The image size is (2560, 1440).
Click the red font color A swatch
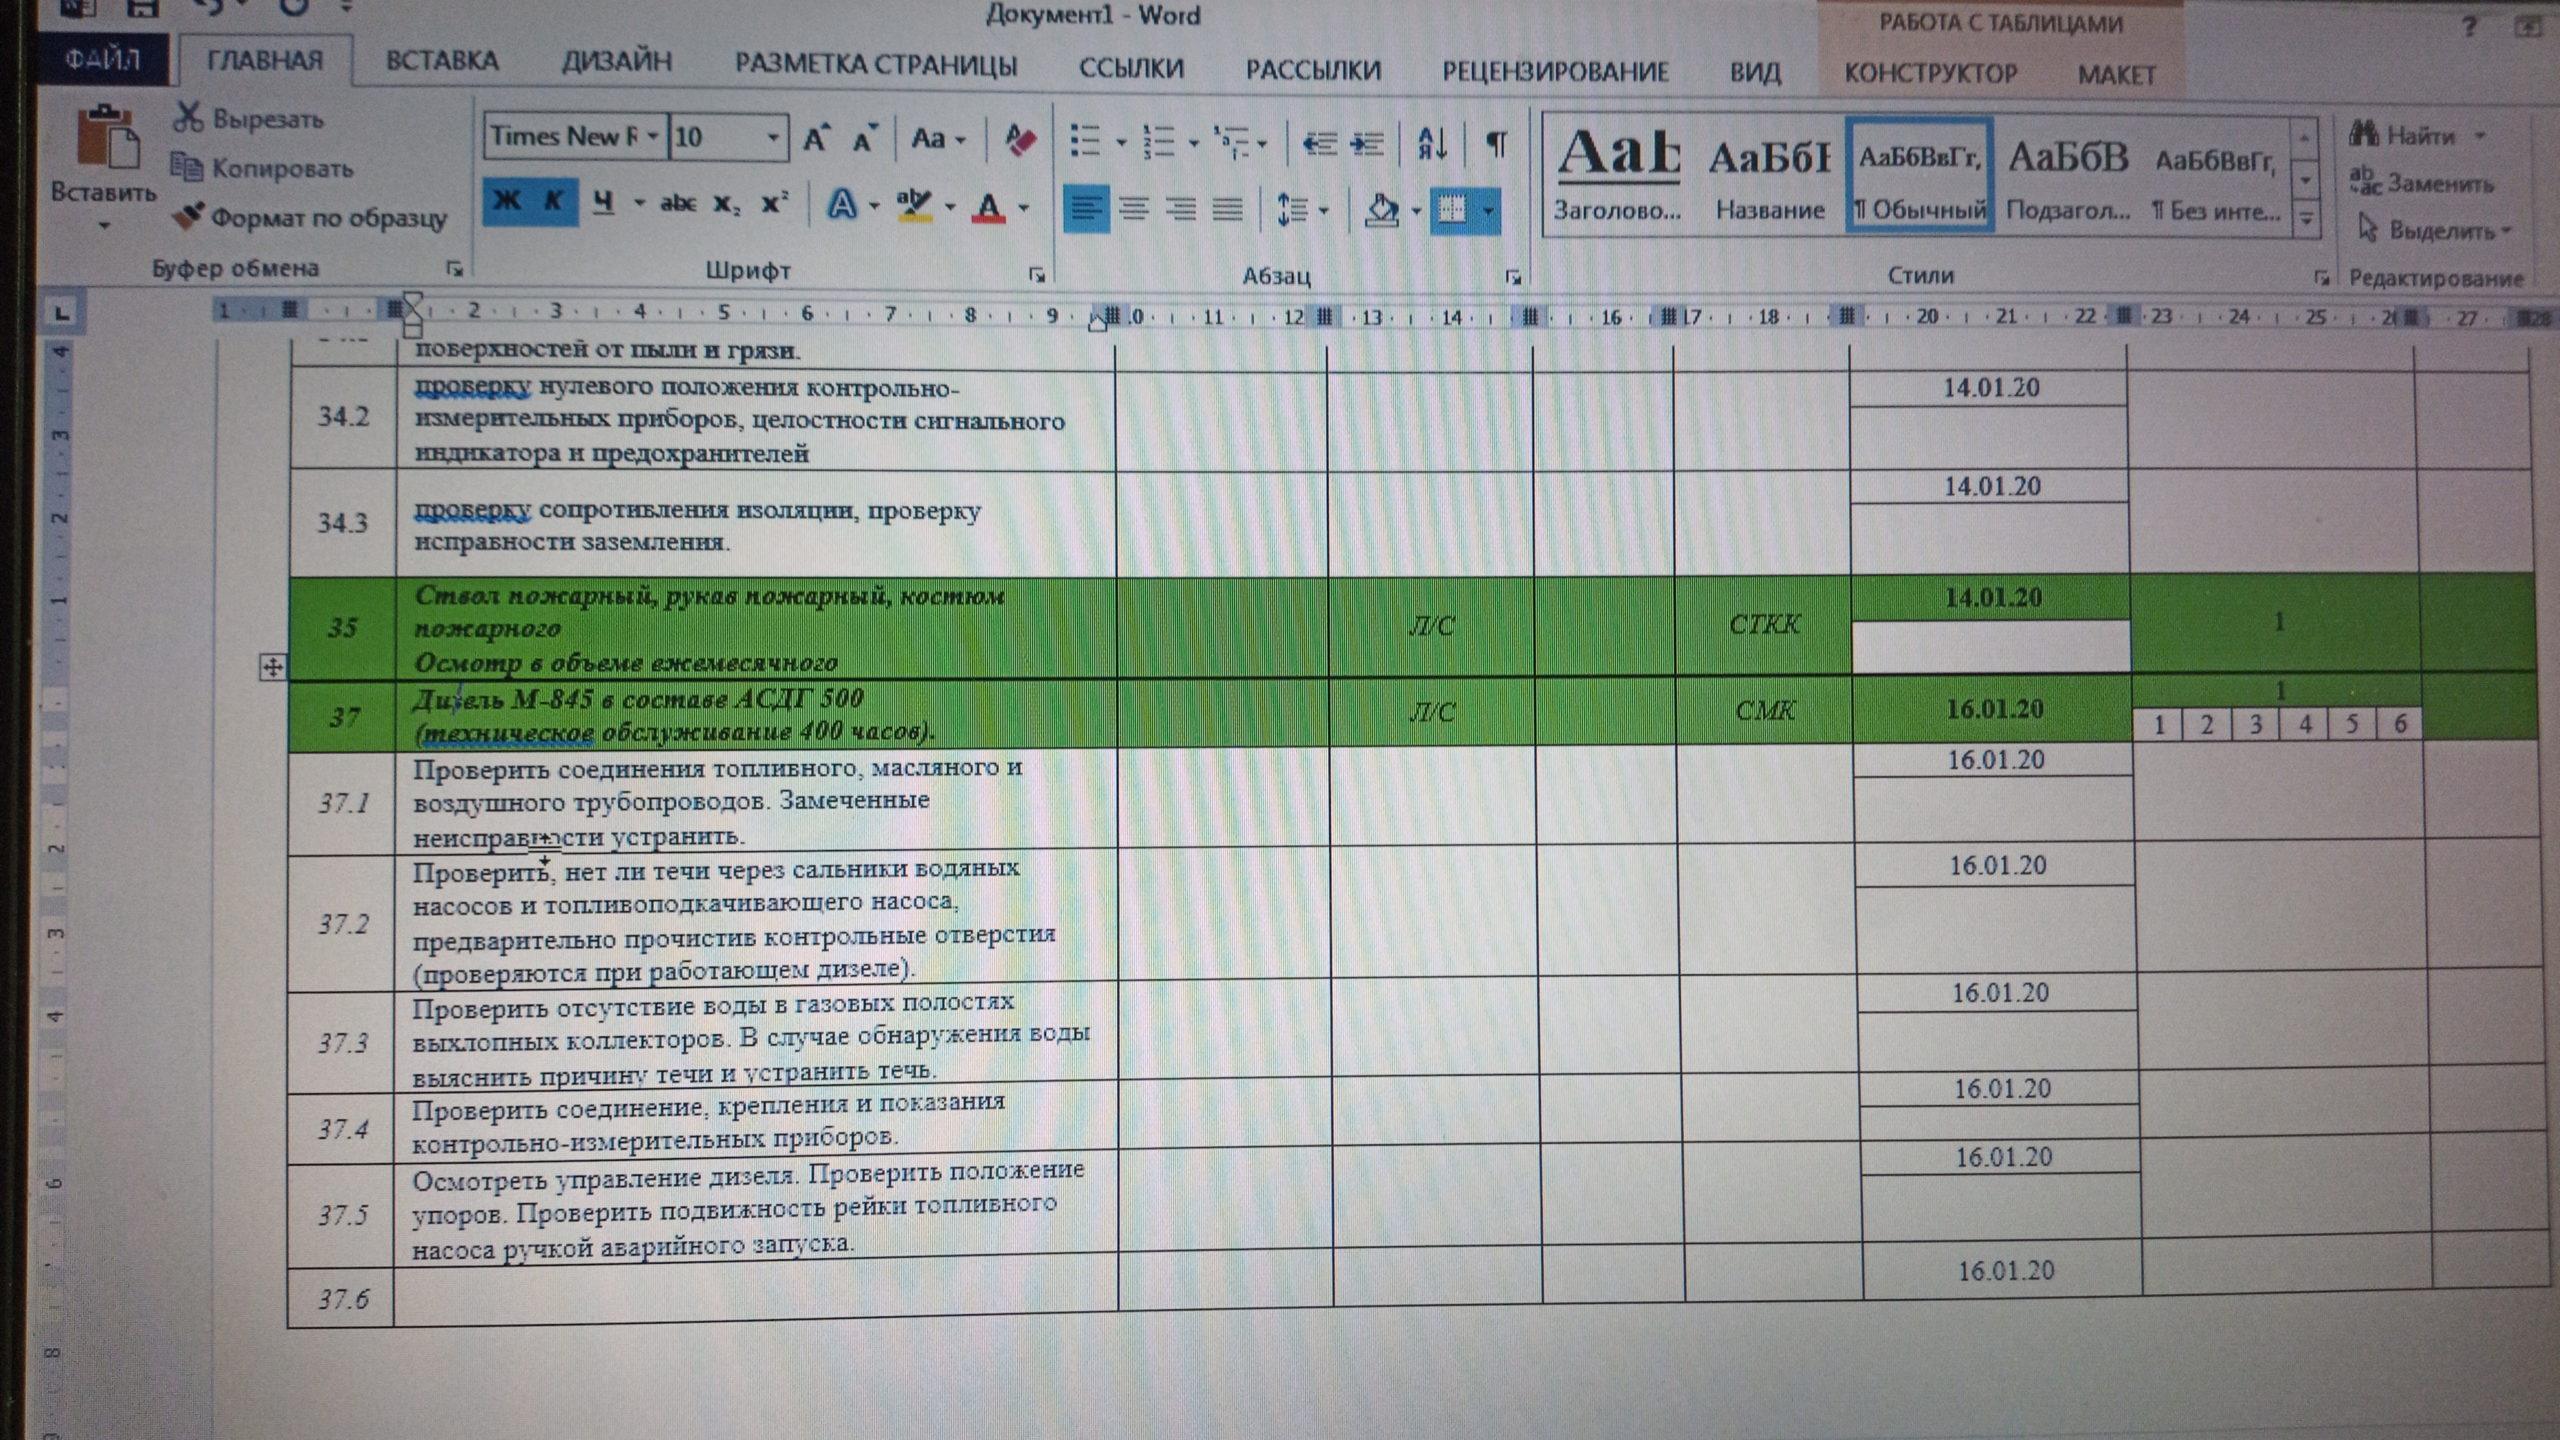point(988,208)
